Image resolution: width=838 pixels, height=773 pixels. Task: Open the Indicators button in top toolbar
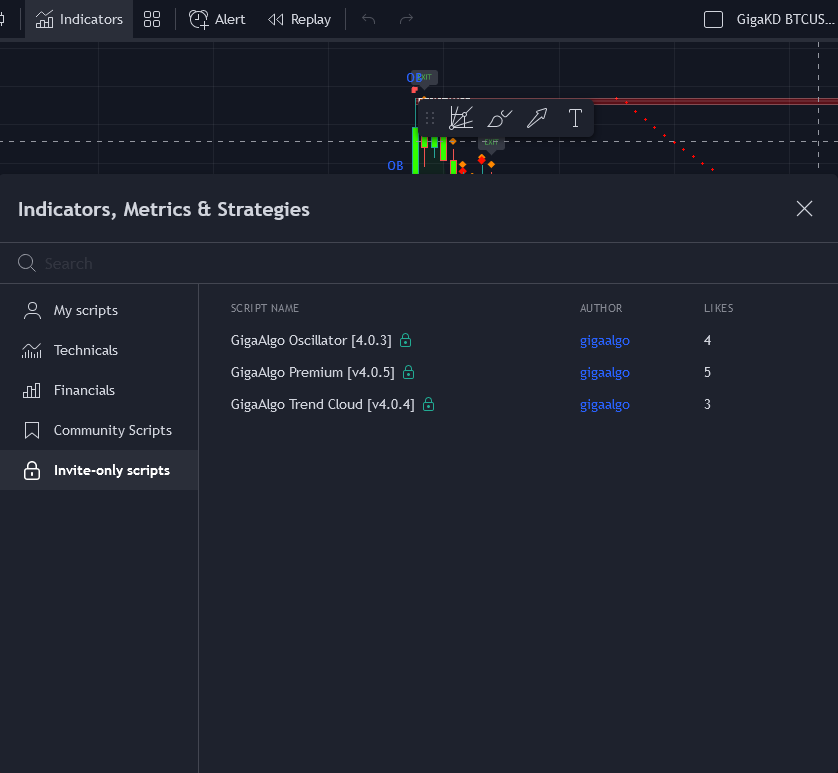tap(79, 19)
